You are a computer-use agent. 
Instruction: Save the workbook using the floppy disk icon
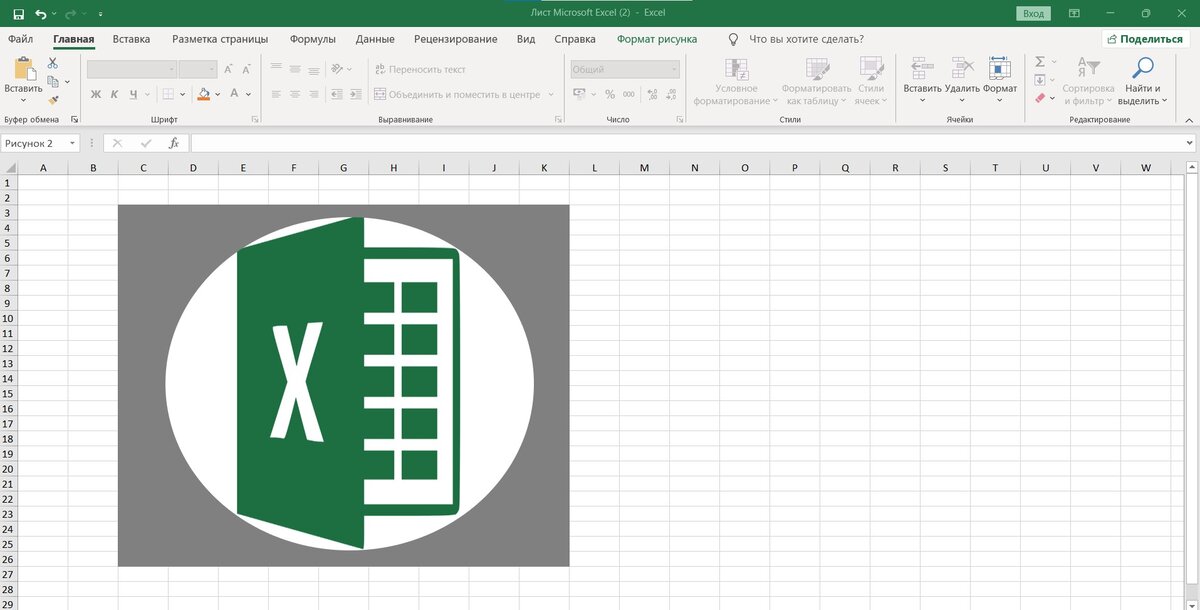(x=18, y=14)
